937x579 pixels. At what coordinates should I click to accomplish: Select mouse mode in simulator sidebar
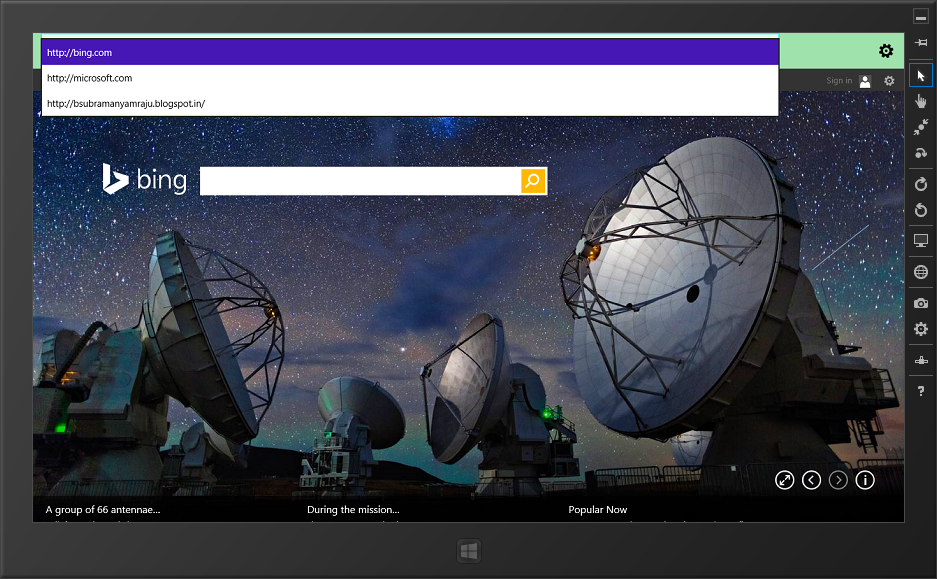tap(920, 76)
